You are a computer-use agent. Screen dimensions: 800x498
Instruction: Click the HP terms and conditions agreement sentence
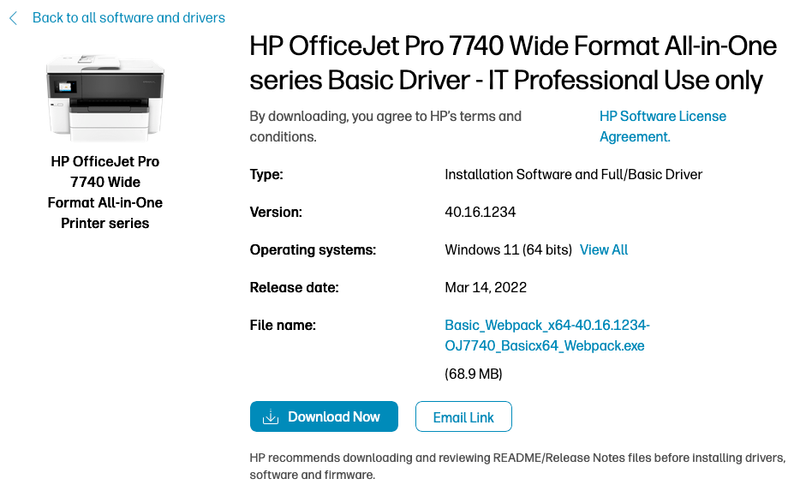coord(385,126)
